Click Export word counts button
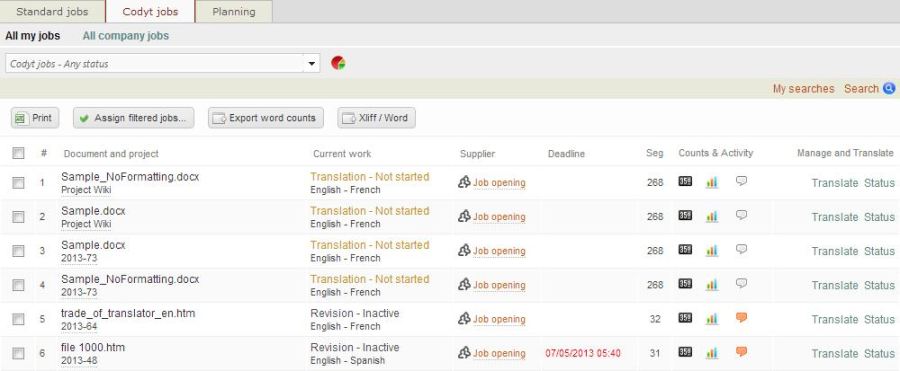 pyautogui.click(x=266, y=118)
